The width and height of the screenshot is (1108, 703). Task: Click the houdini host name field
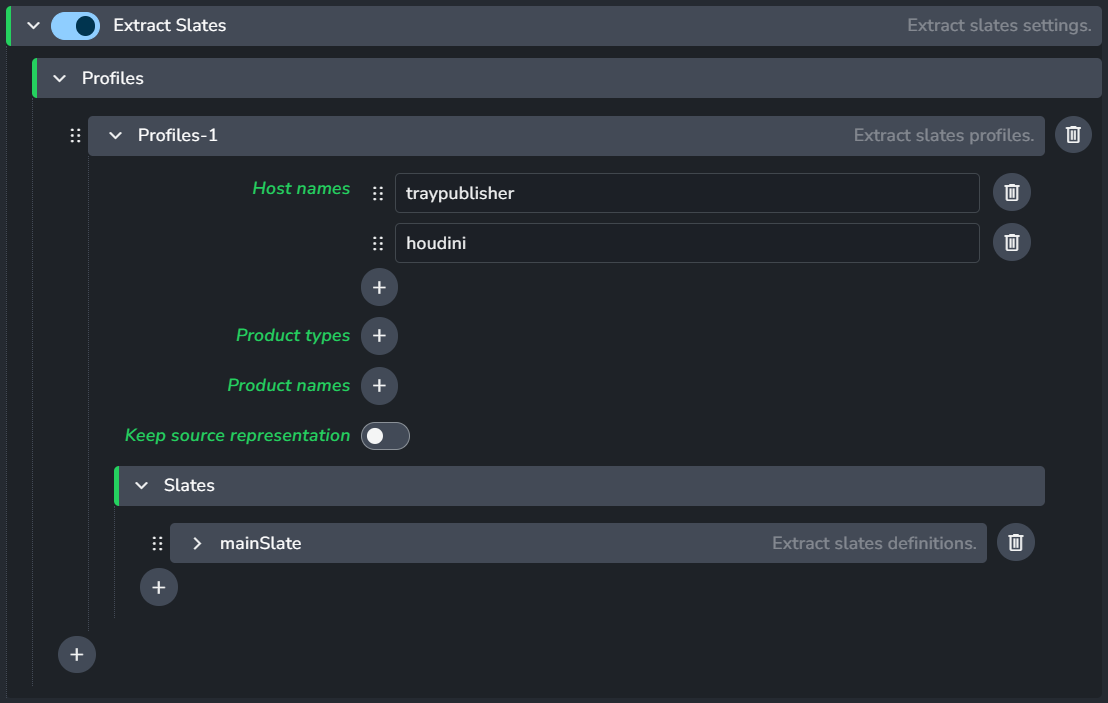686,242
